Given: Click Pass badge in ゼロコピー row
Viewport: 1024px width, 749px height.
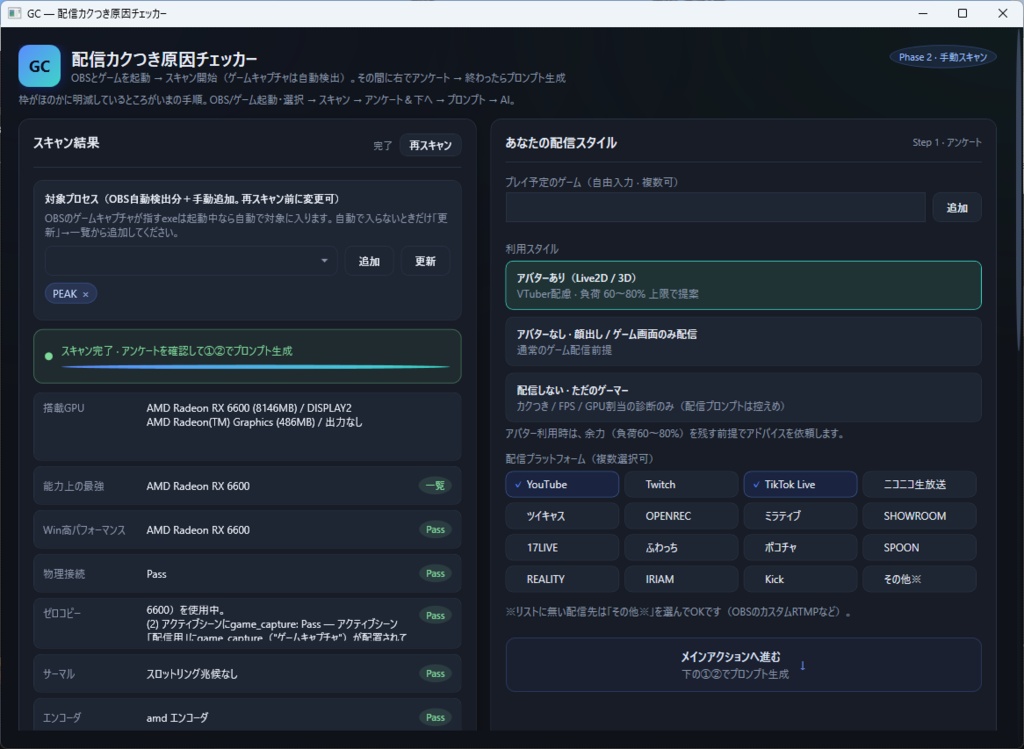Looking at the screenshot, I should (435, 616).
